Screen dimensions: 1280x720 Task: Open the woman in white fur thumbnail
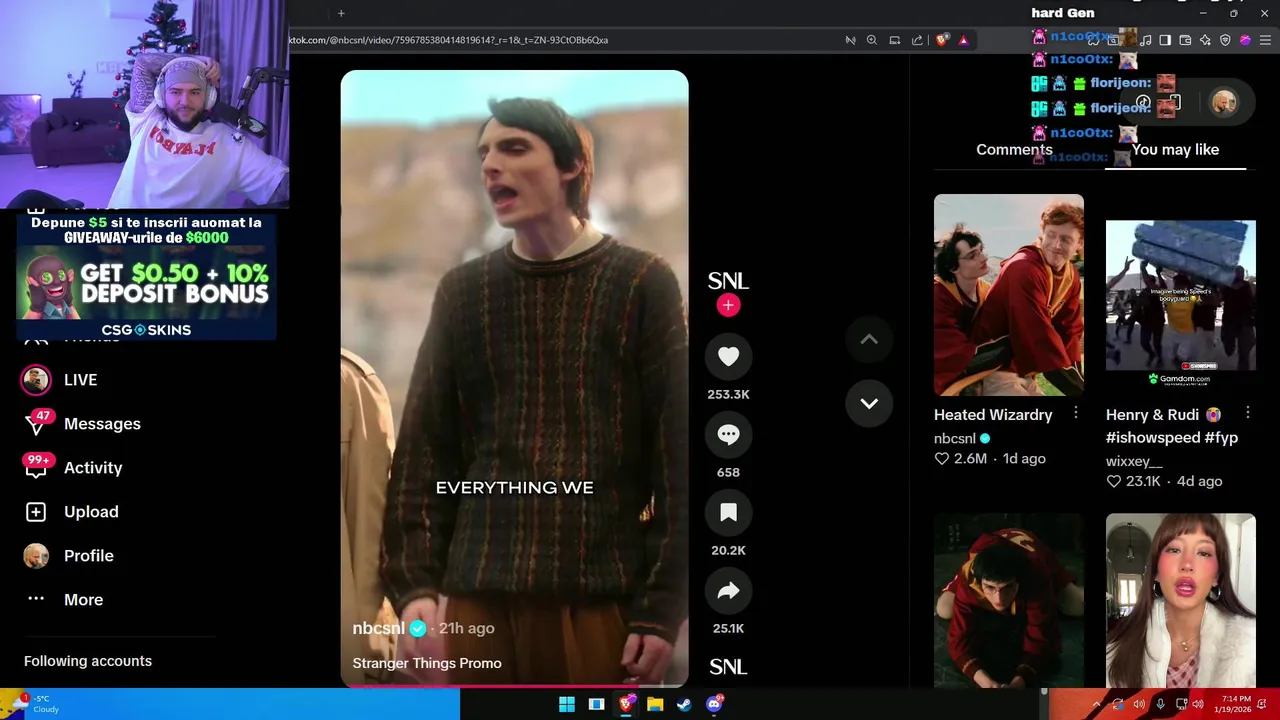pyautogui.click(x=1180, y=600)
